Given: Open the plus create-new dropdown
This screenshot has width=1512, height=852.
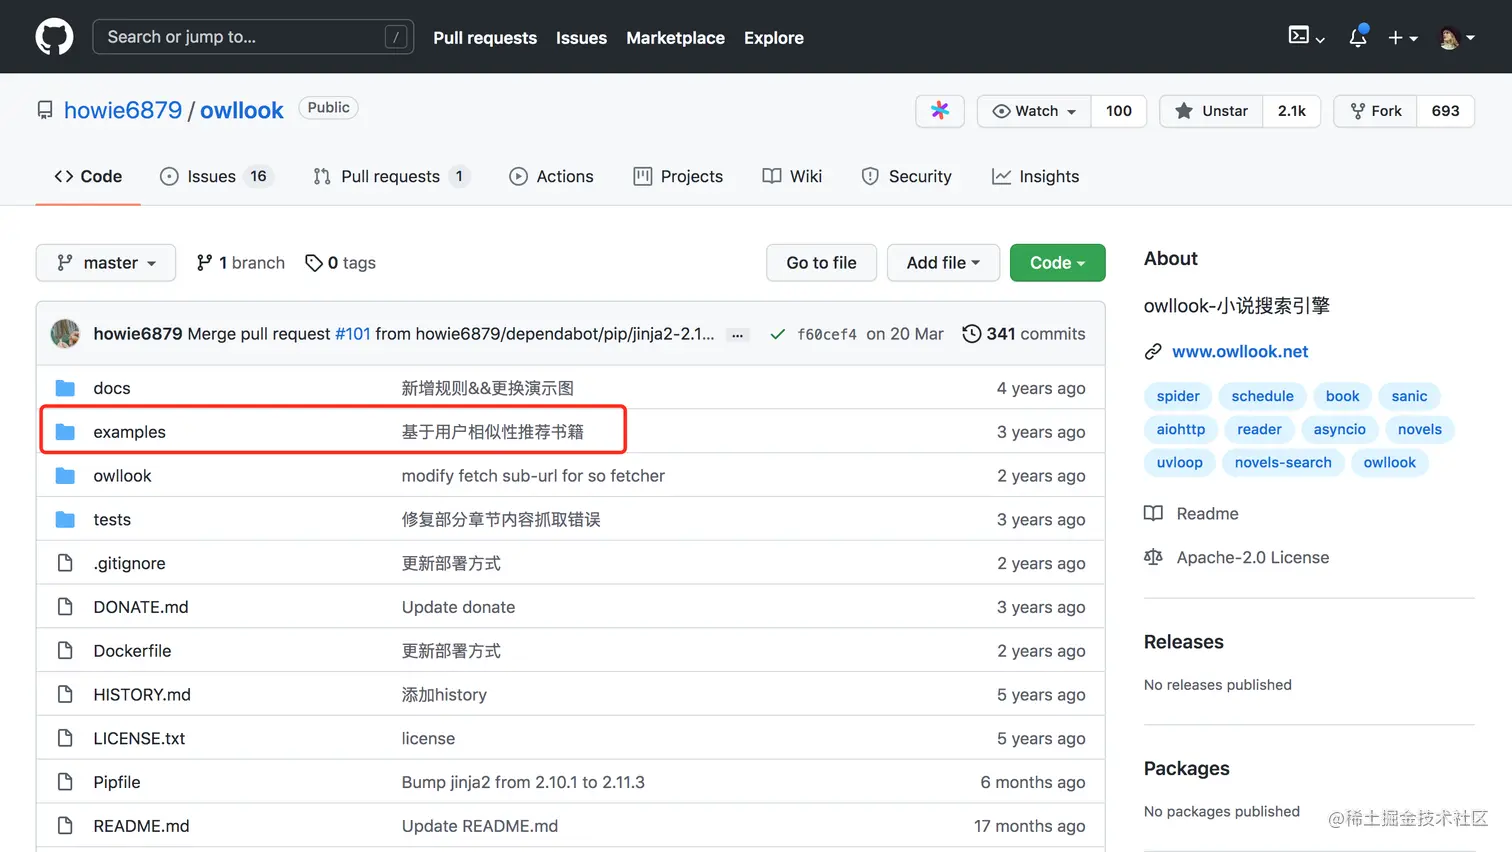Looking at the screenshot, I should click(1403, 38).
